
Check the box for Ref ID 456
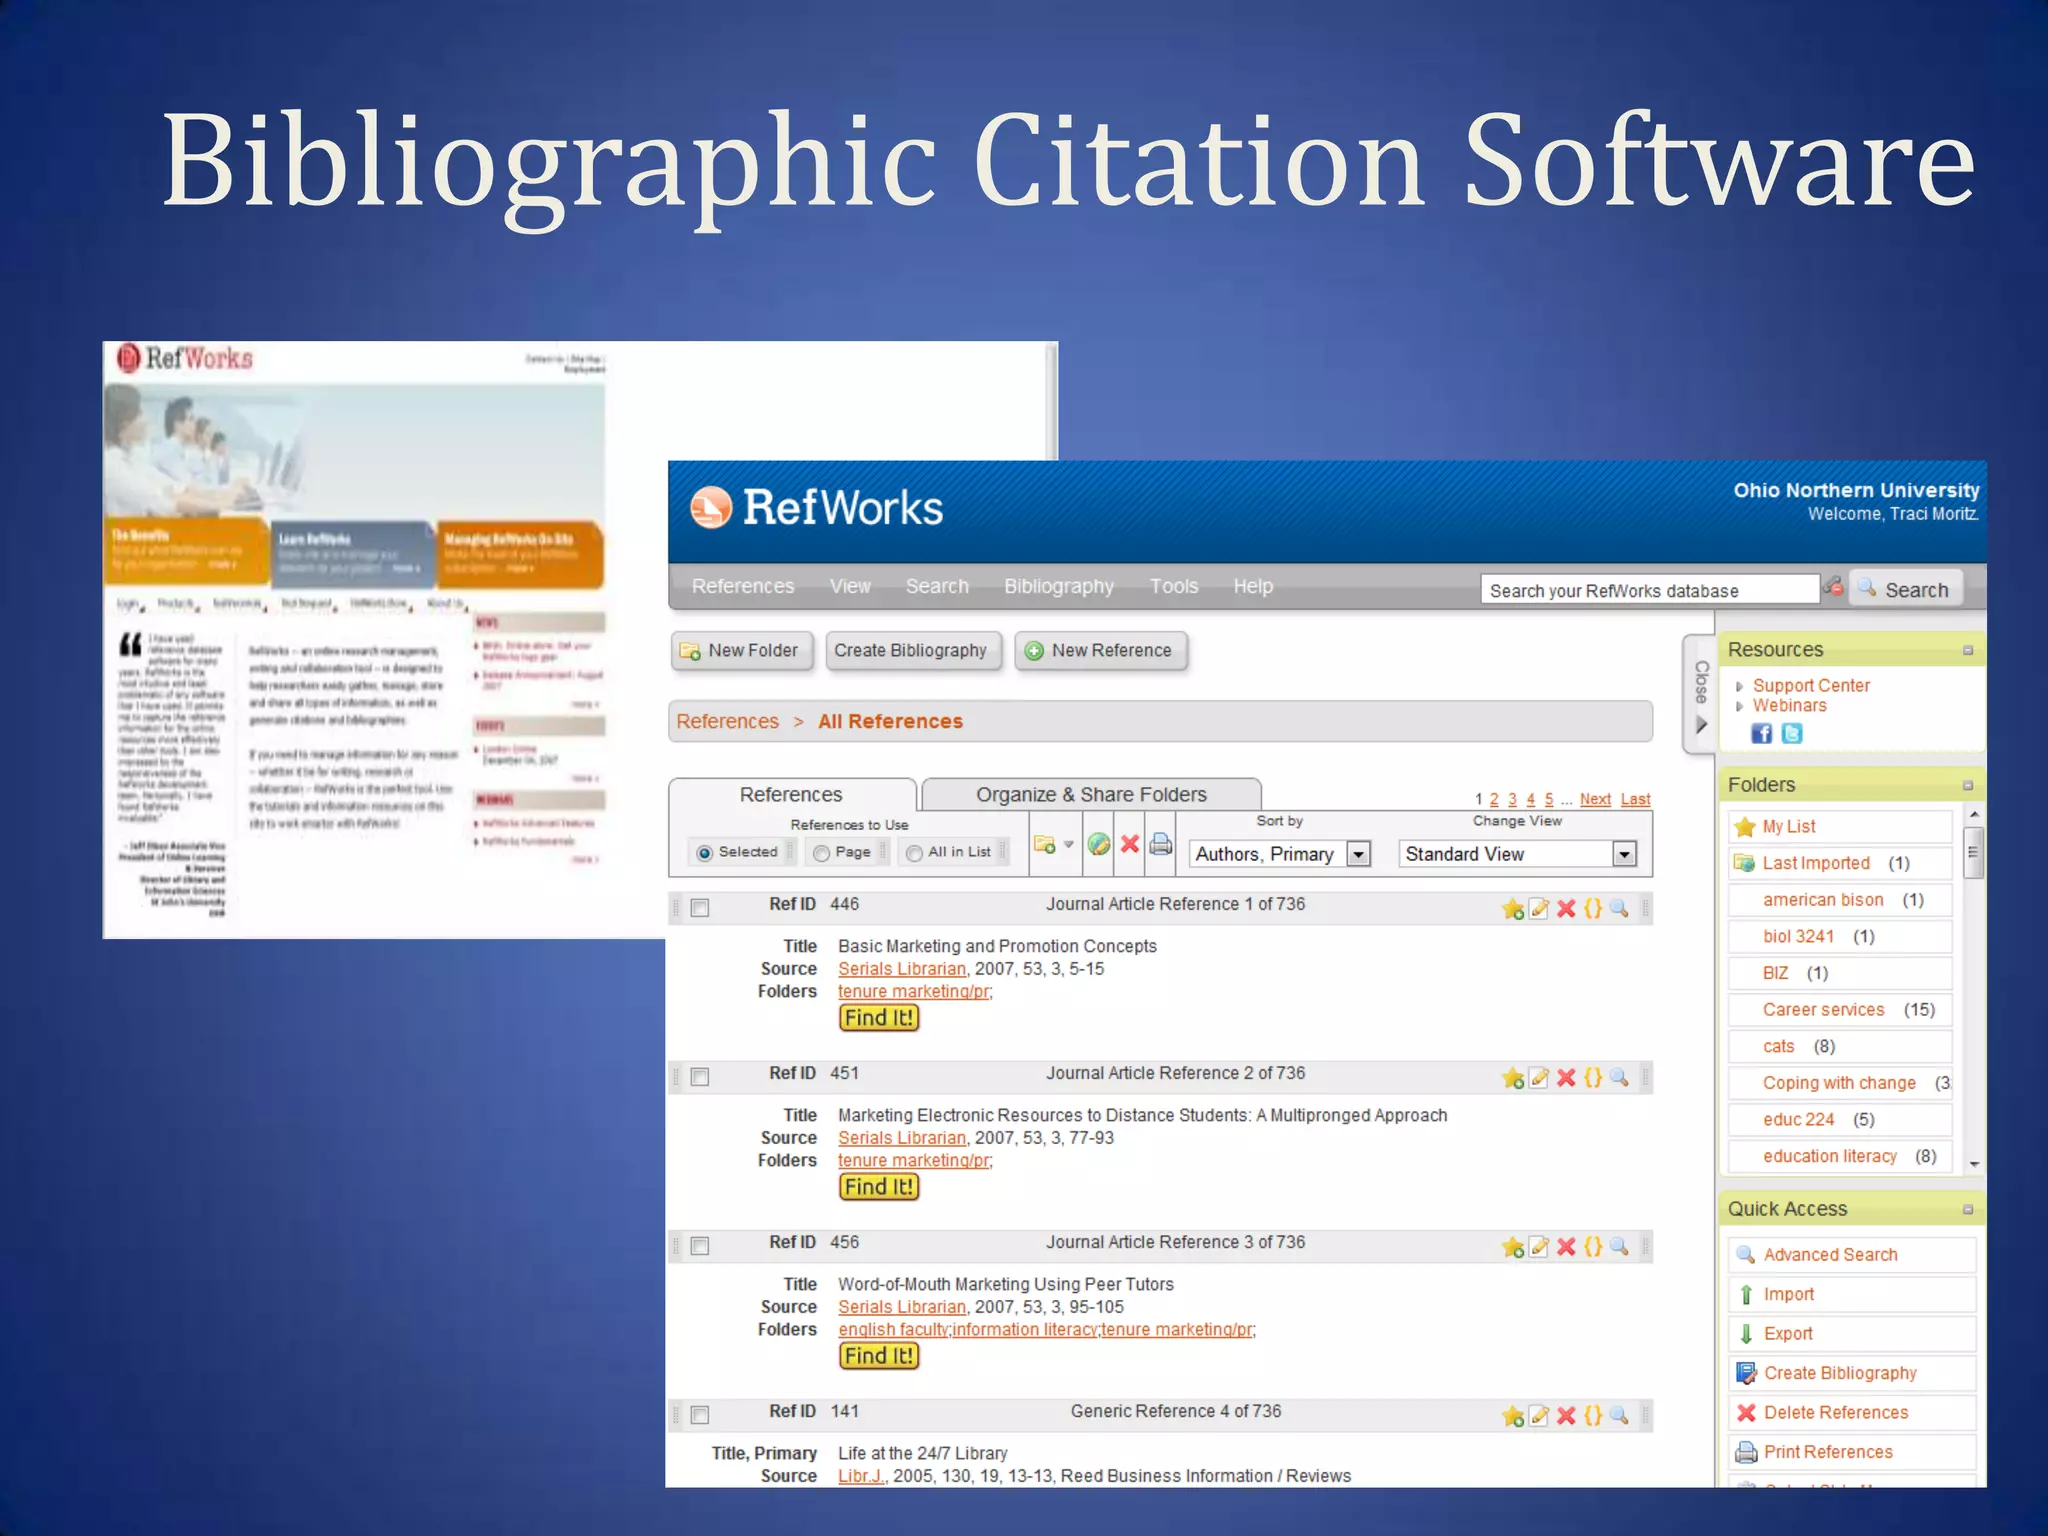pyautogui.click(x=700, y=1246)
